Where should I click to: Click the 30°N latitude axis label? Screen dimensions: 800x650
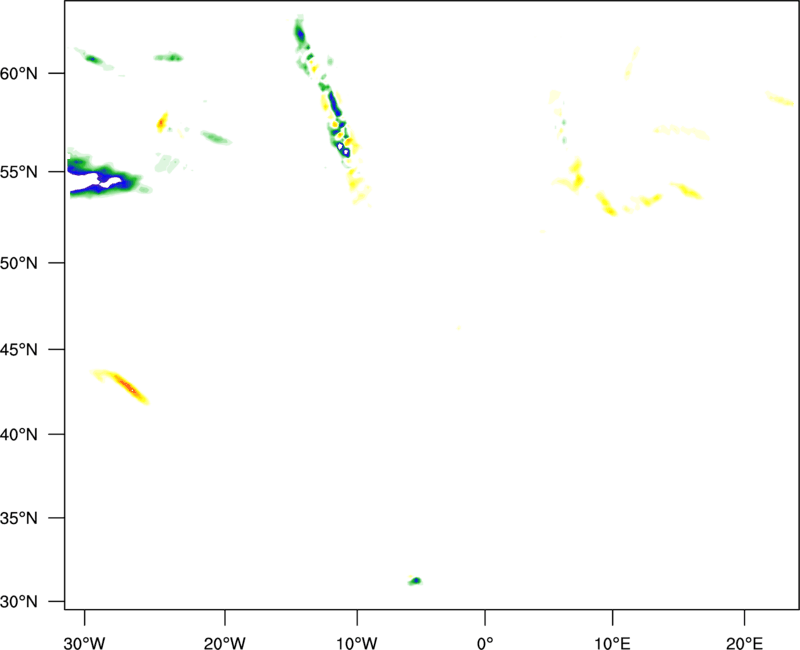(18, 602)
